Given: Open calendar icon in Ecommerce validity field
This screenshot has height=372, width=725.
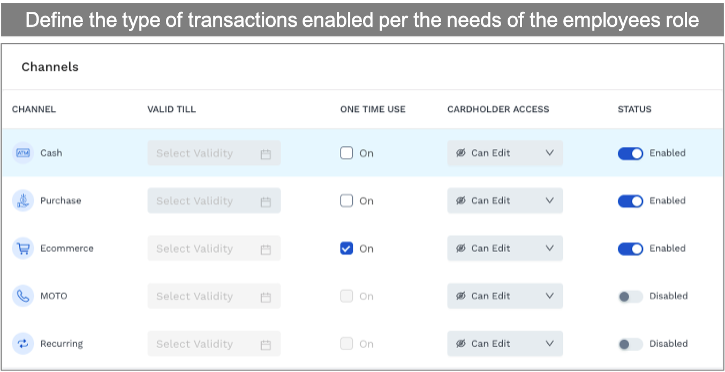Looking at the screenshot, I should point(265,250).
